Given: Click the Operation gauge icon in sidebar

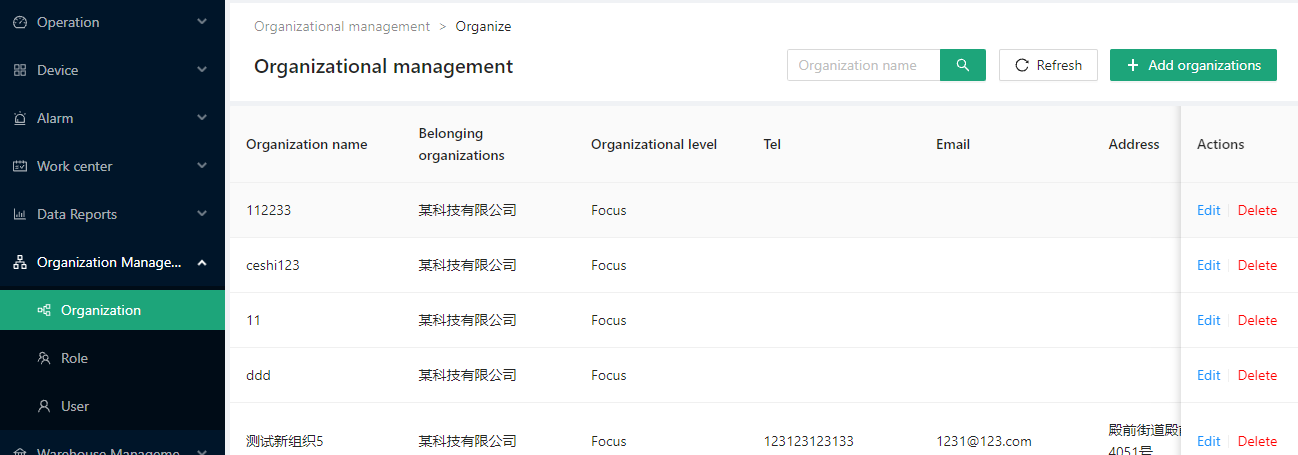Looking at the screenshot, I should point(20,22).
